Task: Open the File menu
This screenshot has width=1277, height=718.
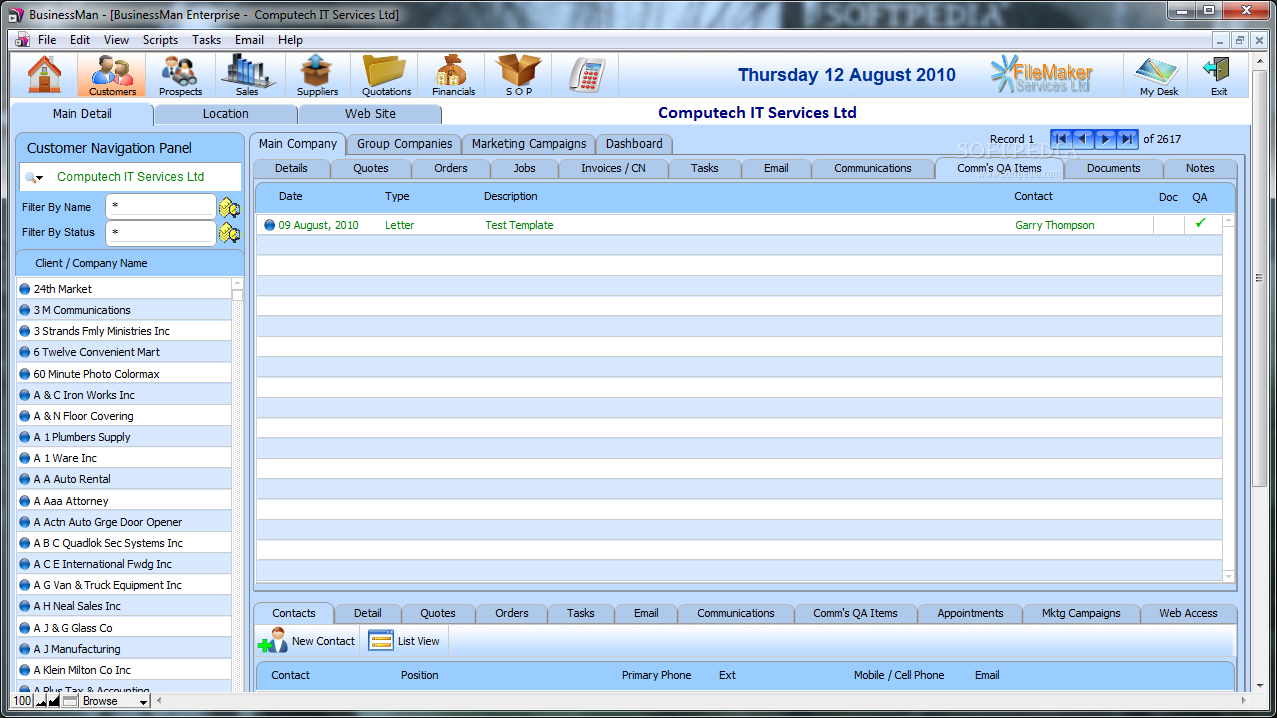Action: [47, 40]
